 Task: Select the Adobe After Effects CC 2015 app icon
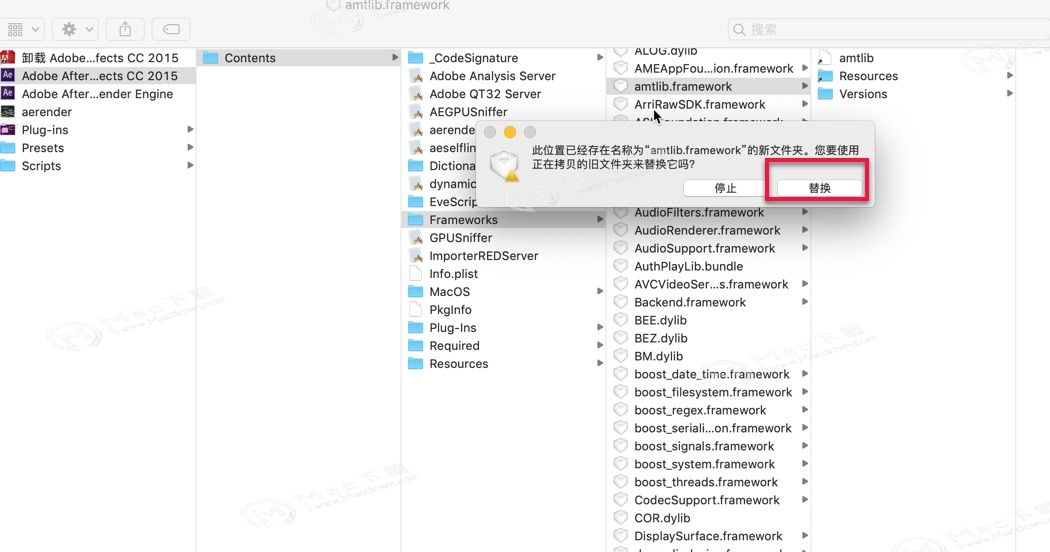pyautogui.click(x=7, y=75)
